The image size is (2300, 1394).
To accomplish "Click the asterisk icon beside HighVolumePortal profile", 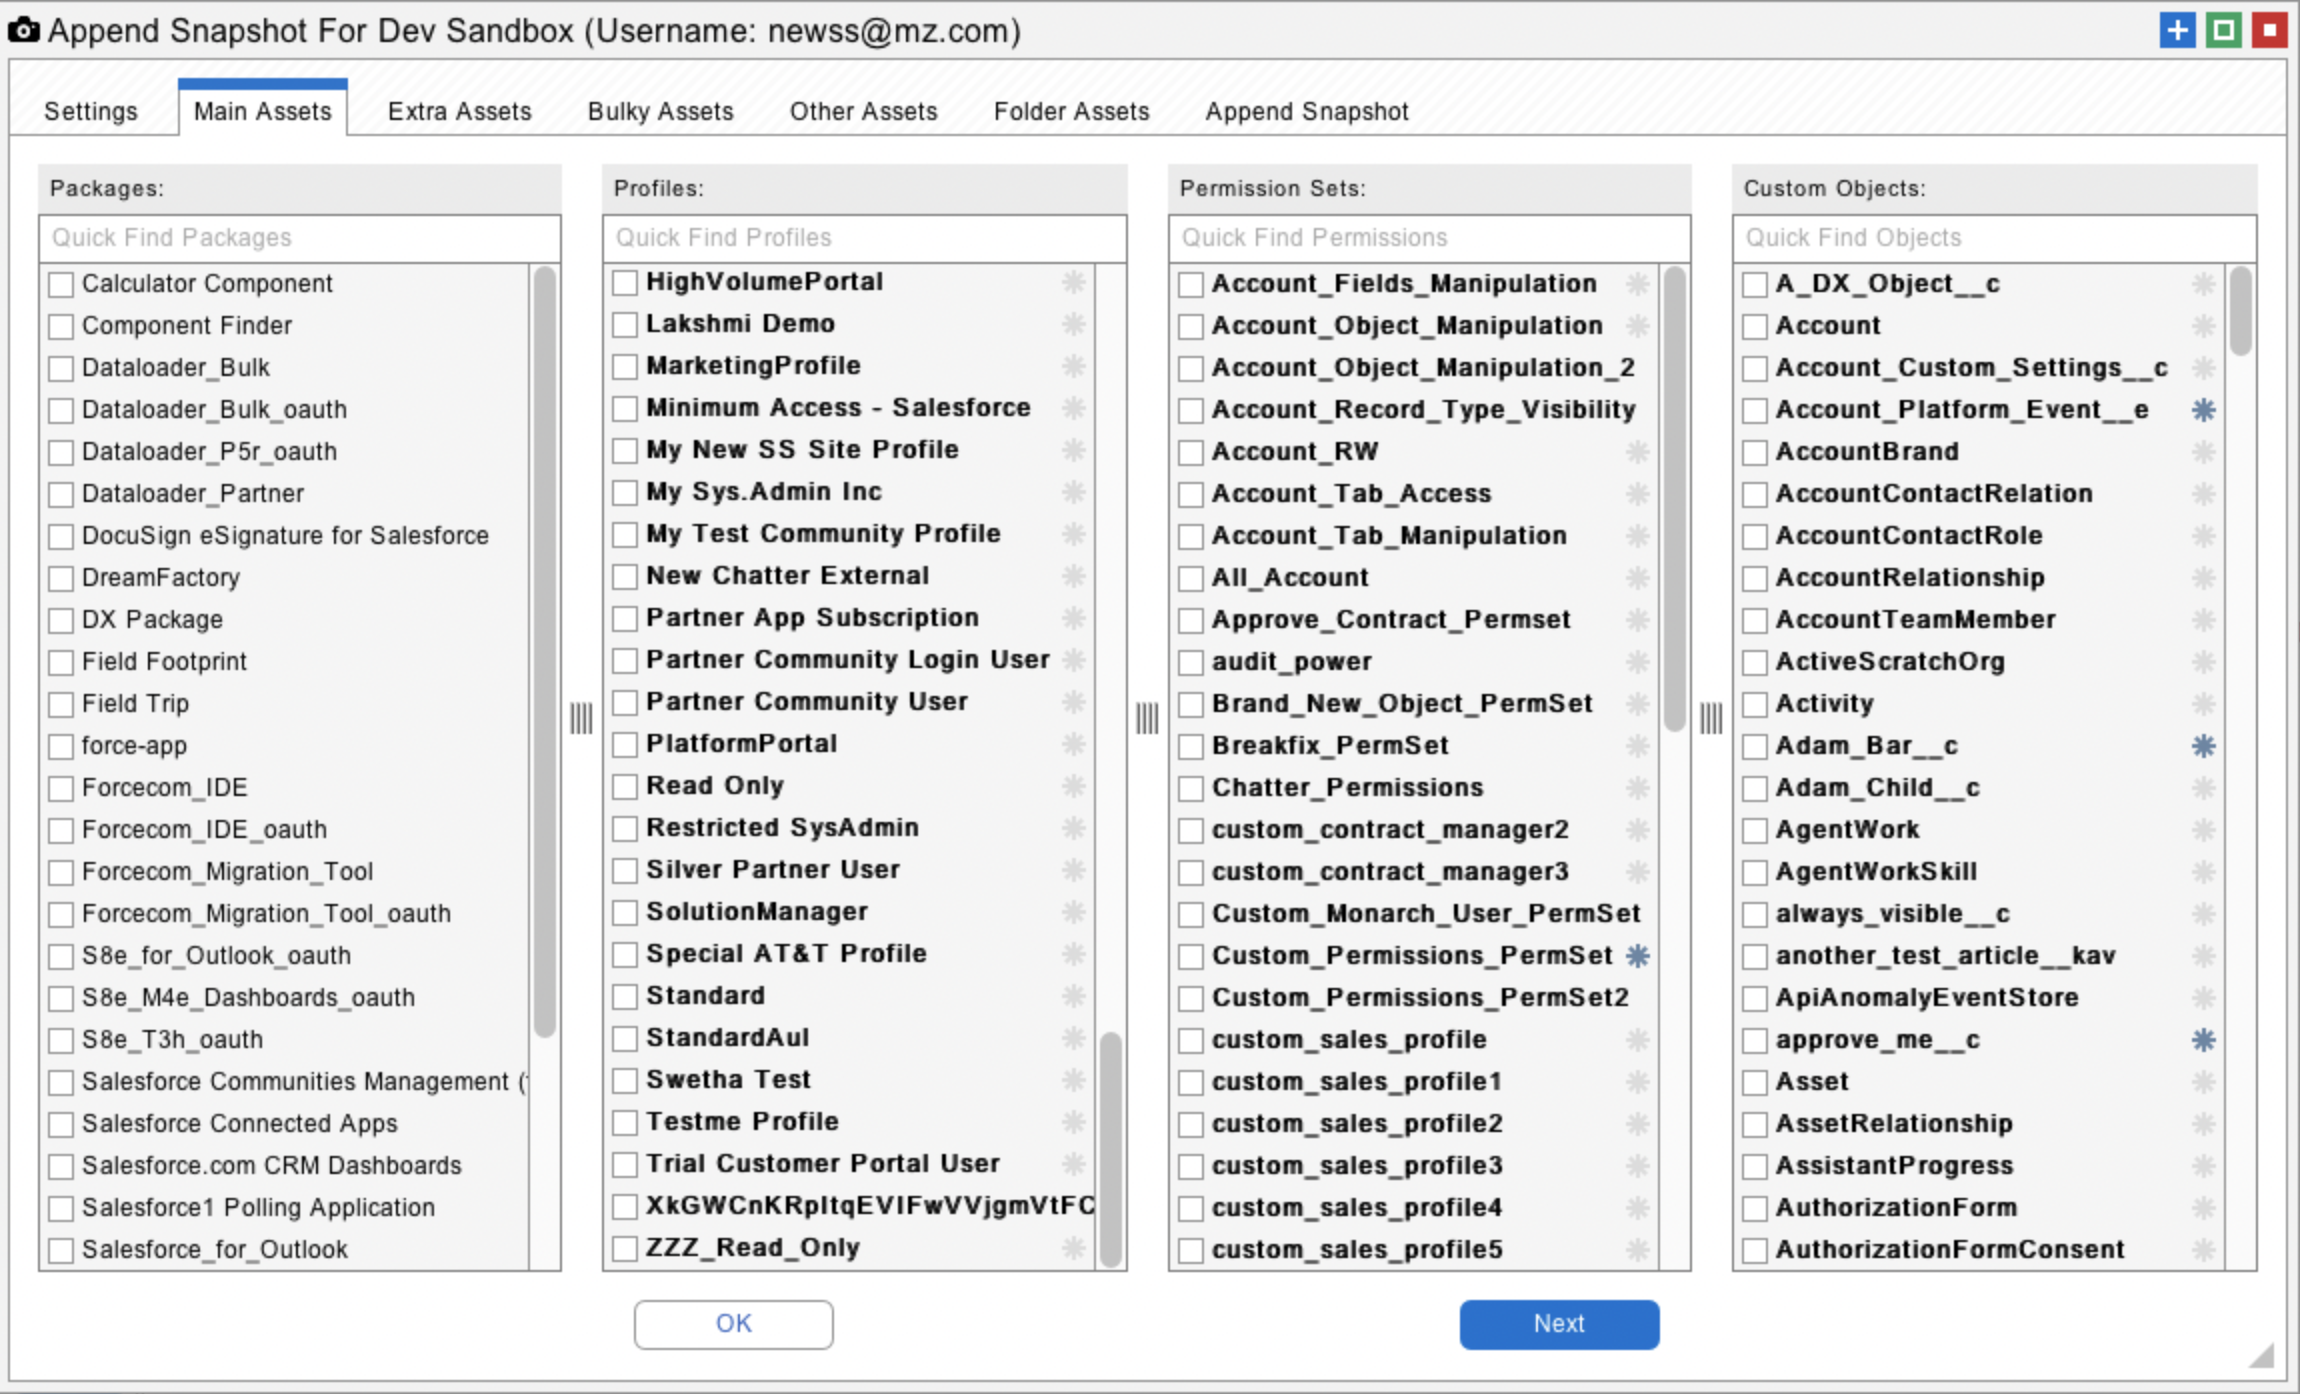I will point(1074,282).
